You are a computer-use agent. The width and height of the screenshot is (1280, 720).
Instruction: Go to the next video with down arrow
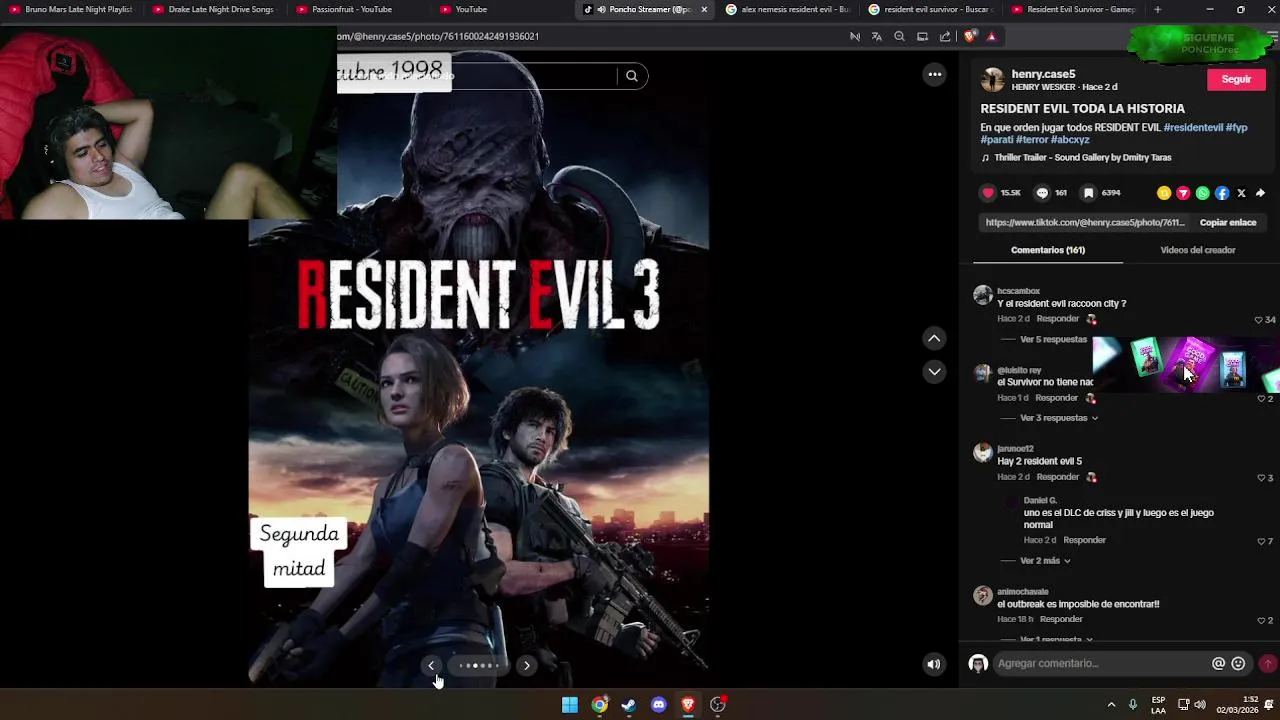click(934, 372)
